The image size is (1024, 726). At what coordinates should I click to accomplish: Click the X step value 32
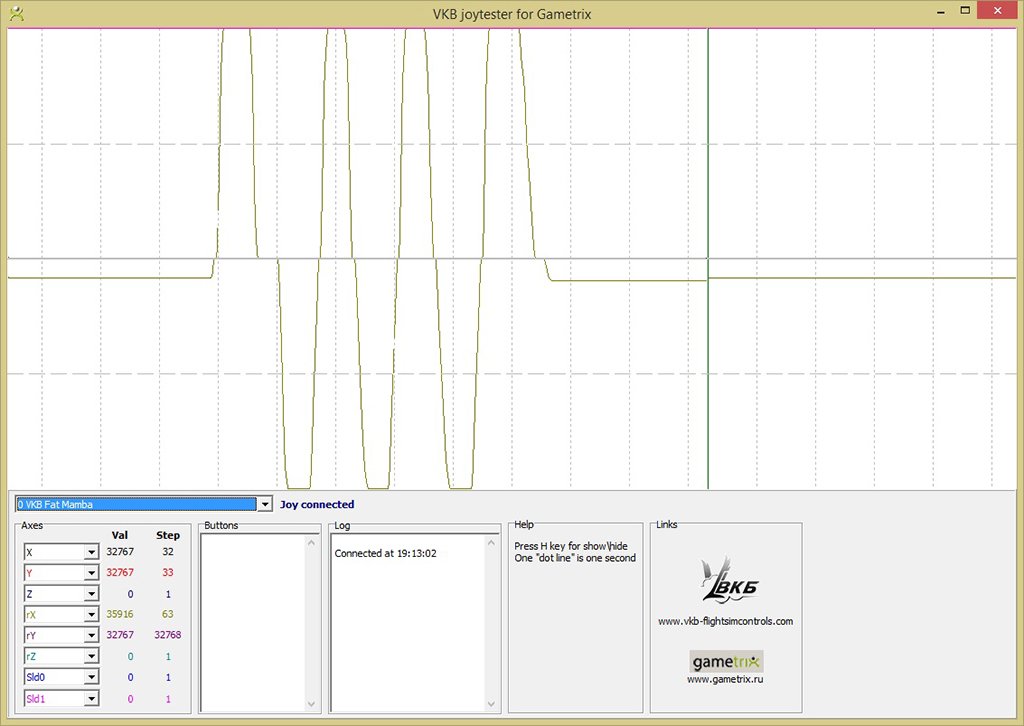[168, 551]
